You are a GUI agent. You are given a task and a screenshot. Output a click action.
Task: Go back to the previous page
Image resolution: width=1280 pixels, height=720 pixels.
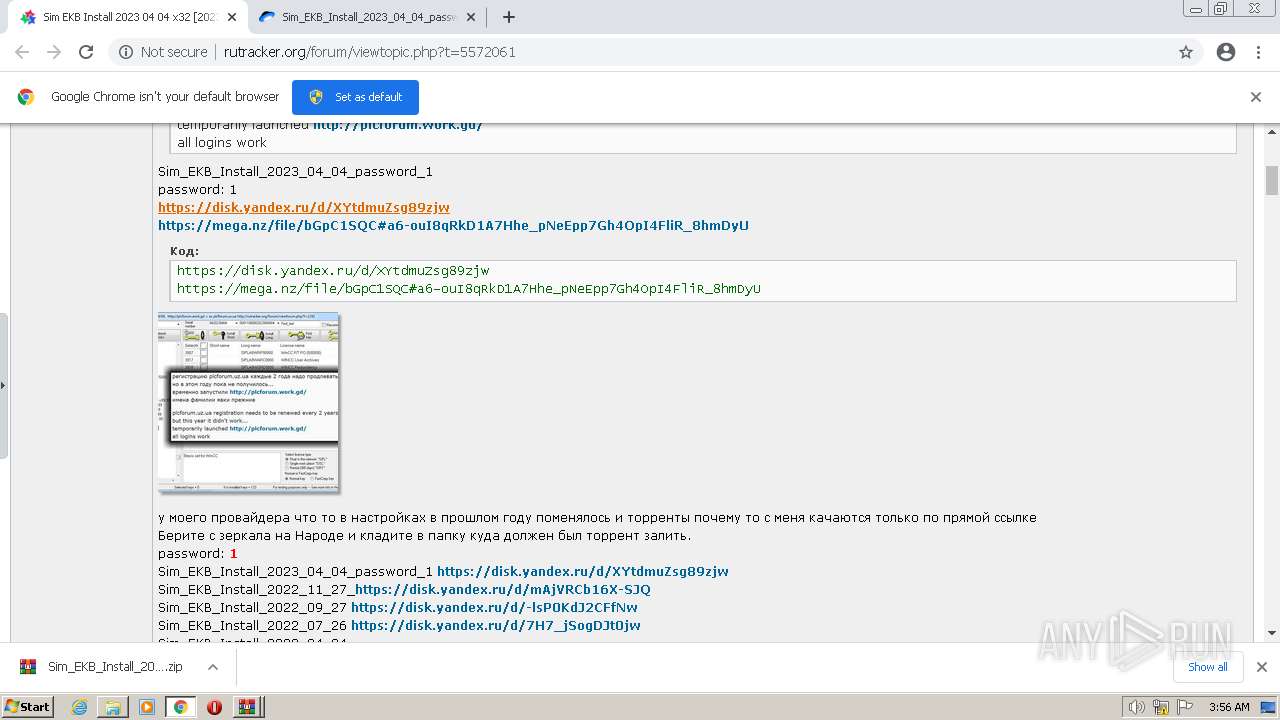[x=22, y=52]
